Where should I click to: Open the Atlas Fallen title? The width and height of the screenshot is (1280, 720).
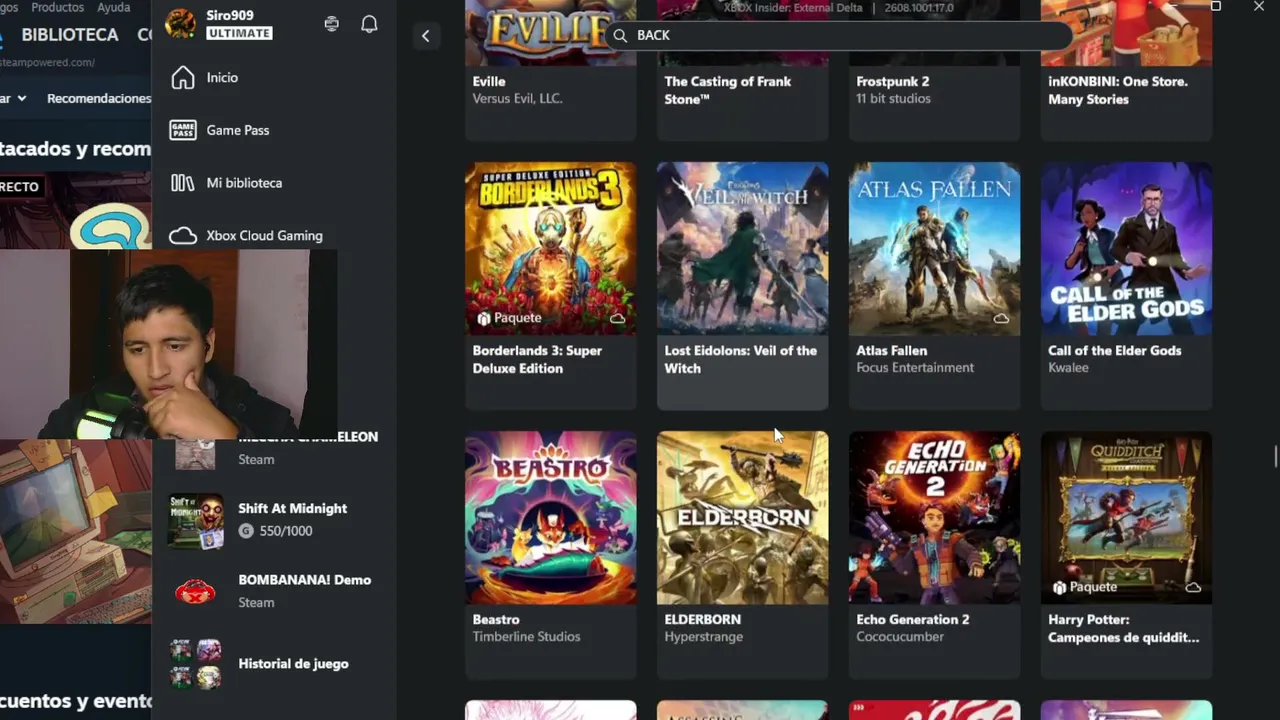pos(891,350)
